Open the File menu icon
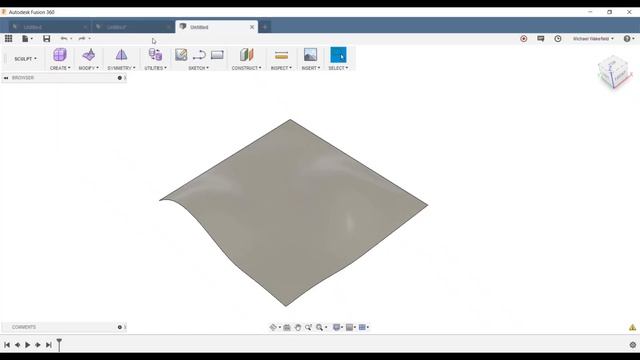 click(x=27, y=38)
